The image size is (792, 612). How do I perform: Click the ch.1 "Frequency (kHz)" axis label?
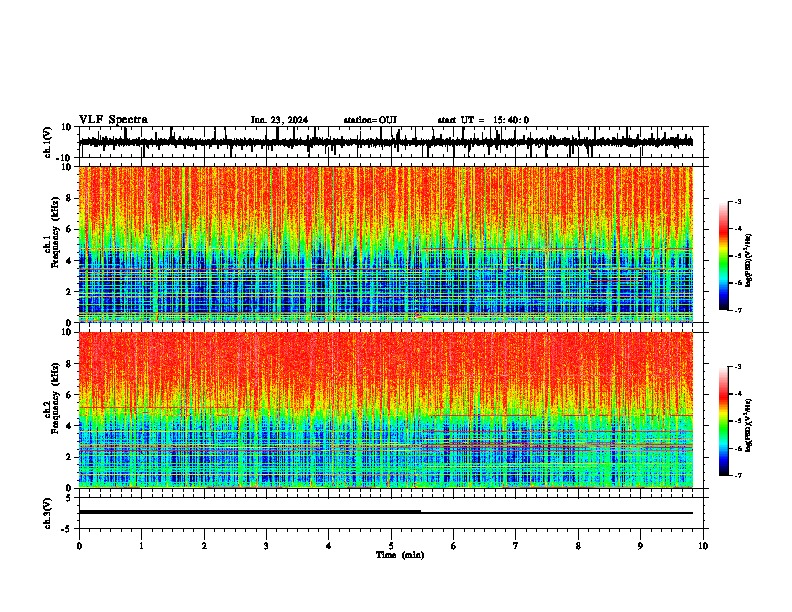tap(55, 232)
